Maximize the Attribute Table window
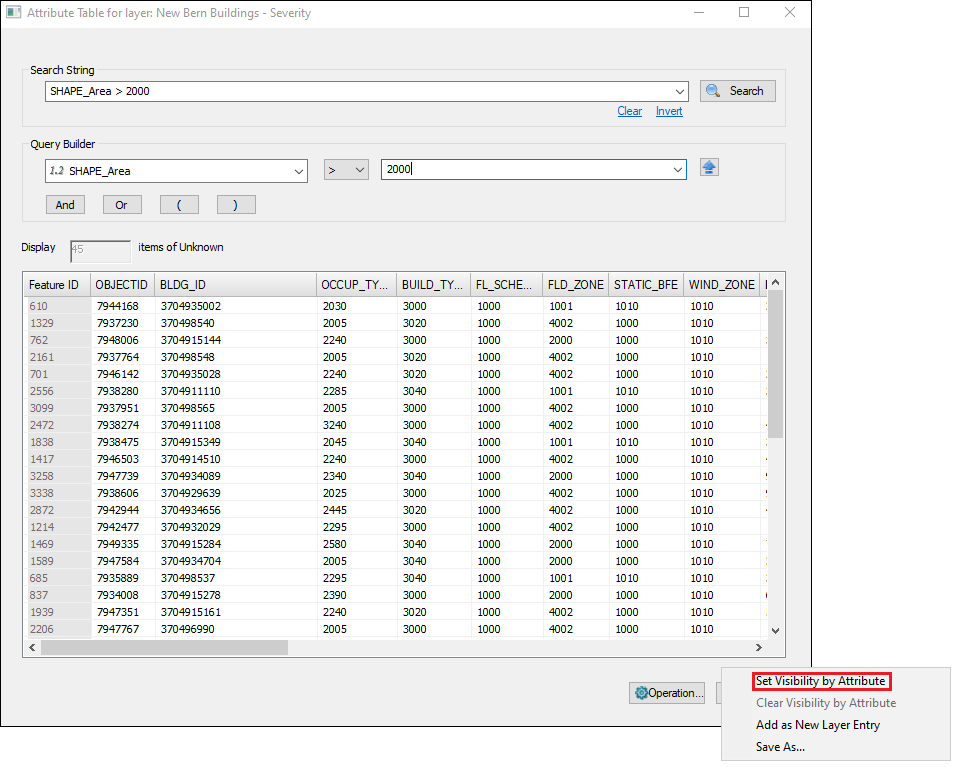958x767 pixels. tap(744, 12)
